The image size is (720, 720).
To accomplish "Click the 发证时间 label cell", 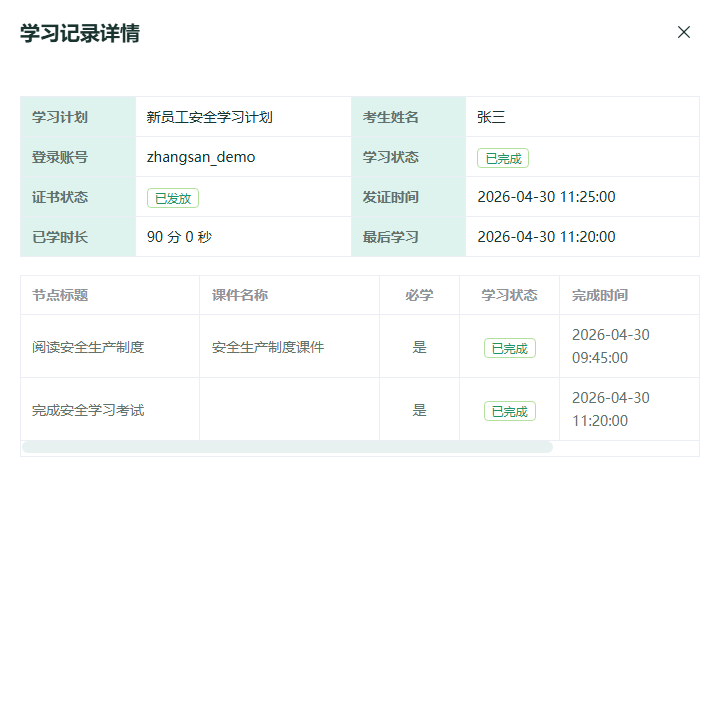I will click(x=408, y=197).
